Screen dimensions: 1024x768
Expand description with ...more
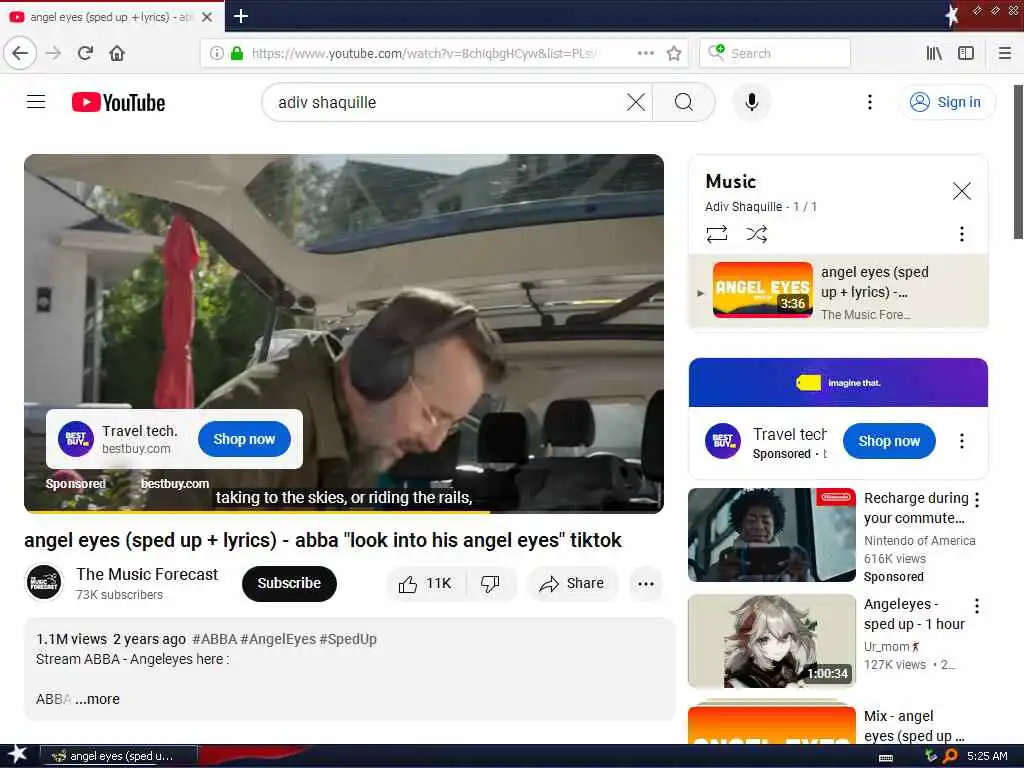coord(97,699)
